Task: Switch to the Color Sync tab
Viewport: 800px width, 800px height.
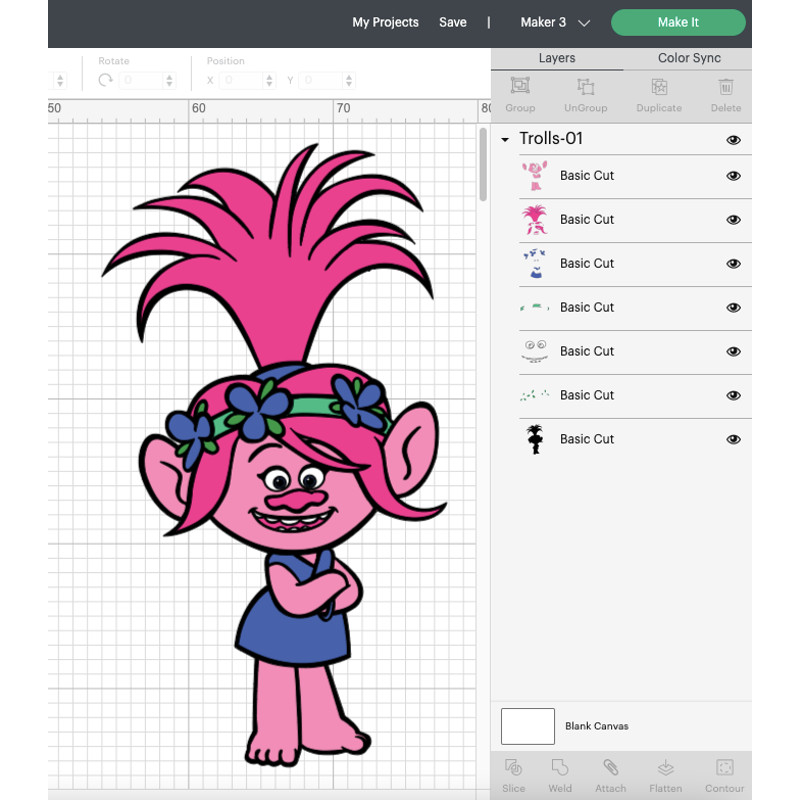Action: [687, 58]
